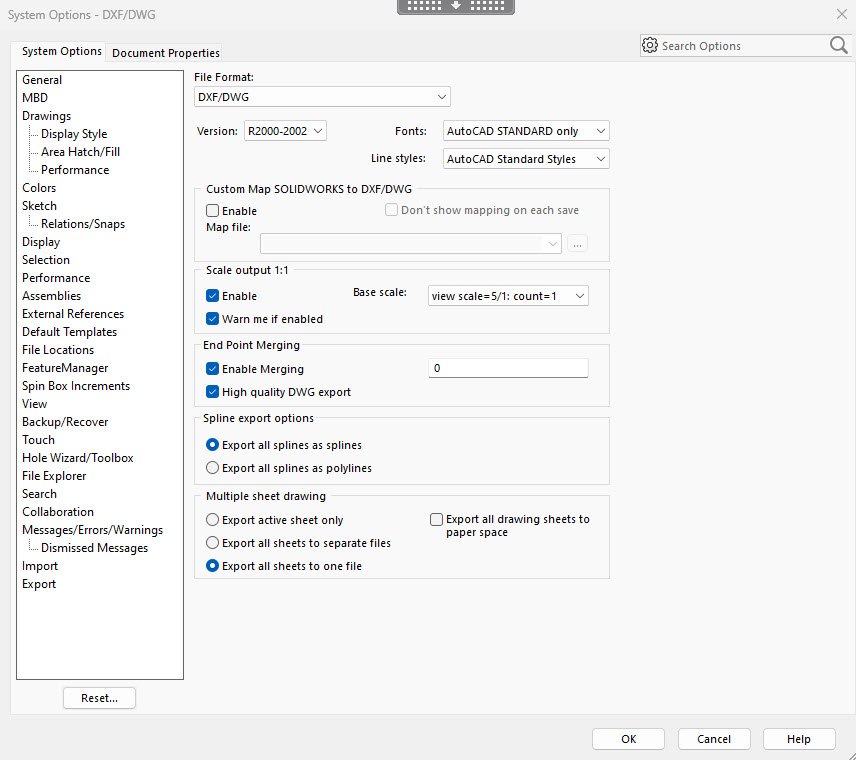Select Export all splines as polylines
The width and height of the screenshot is (856, 760).
(x=212, y=468)
